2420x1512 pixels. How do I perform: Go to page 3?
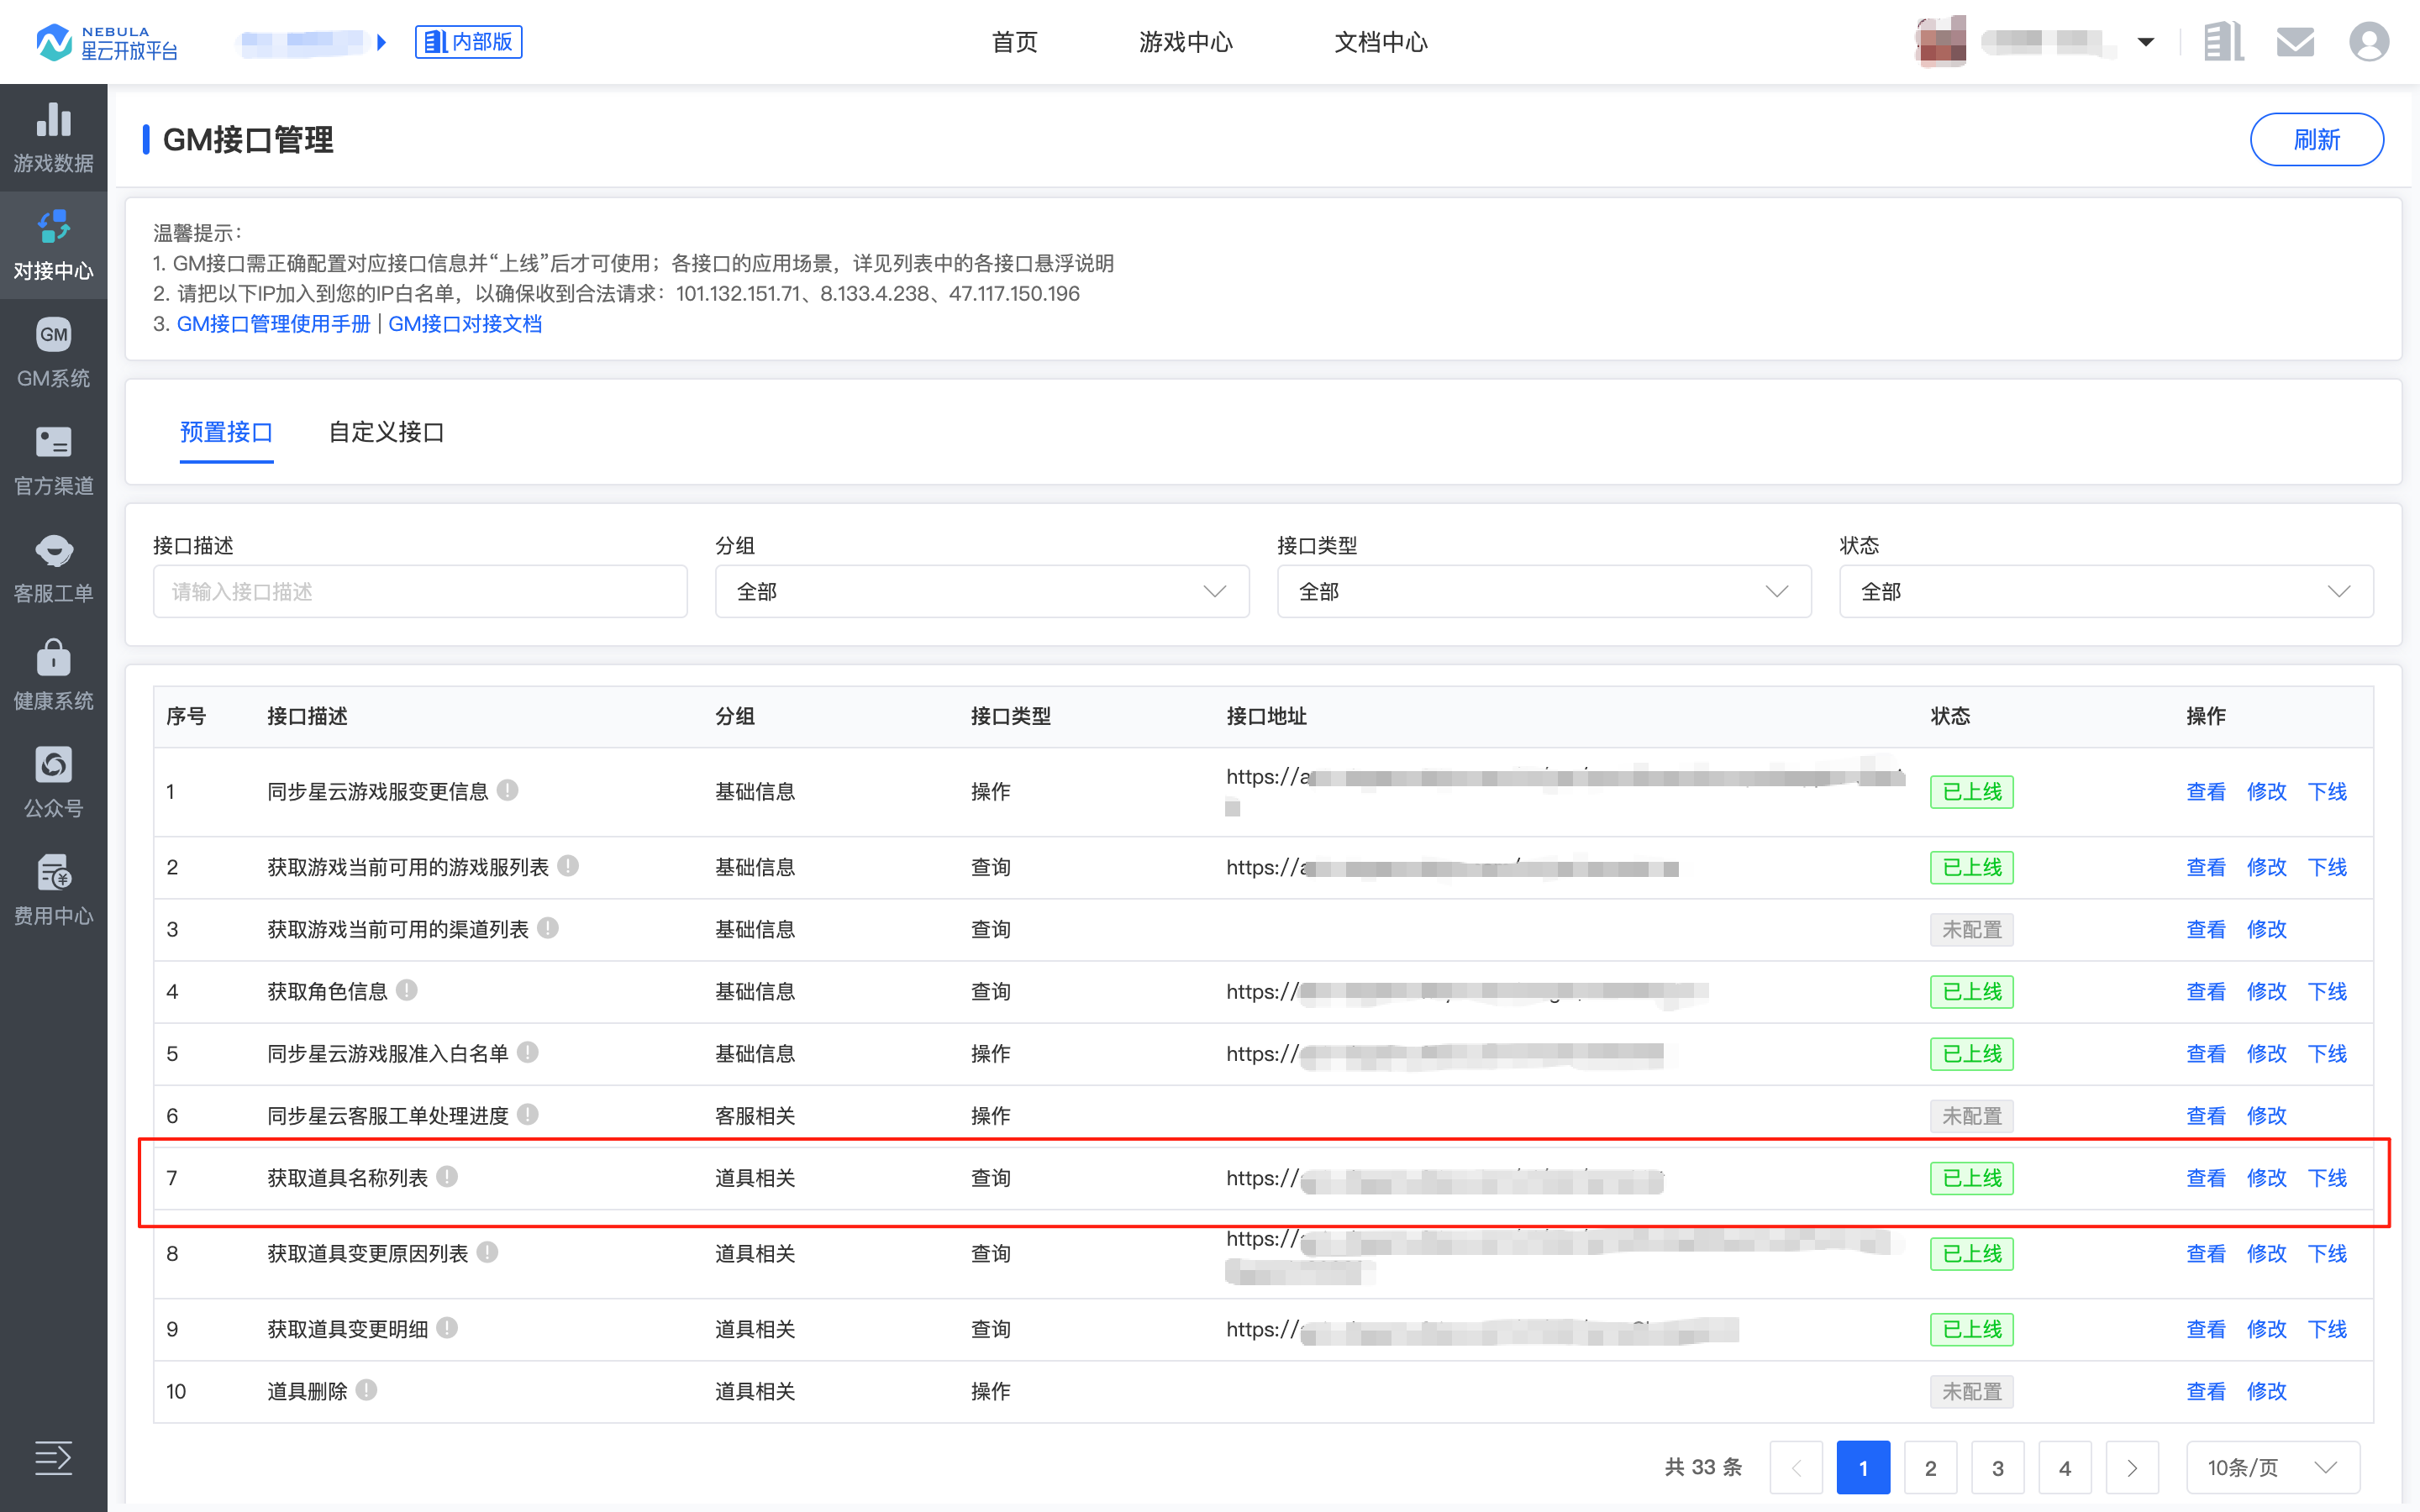click(x=1997, y=1467)
